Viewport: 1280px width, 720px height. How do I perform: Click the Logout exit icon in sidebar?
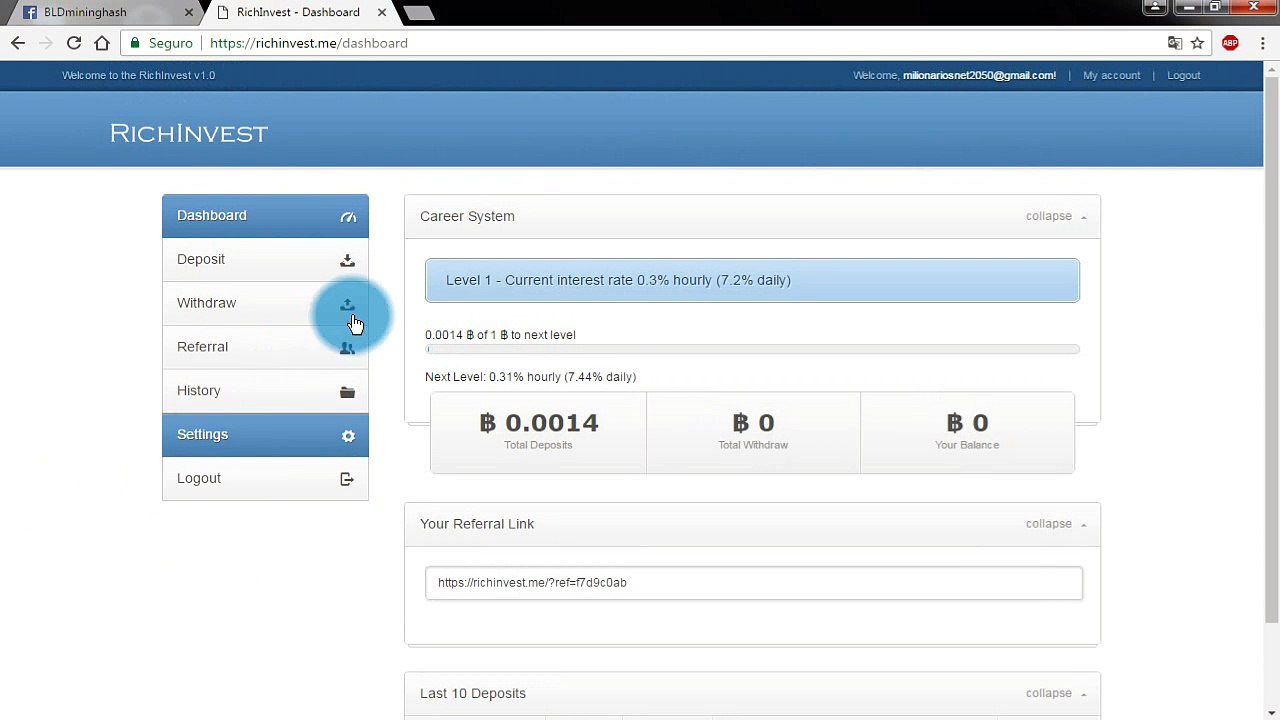[347, 479]
